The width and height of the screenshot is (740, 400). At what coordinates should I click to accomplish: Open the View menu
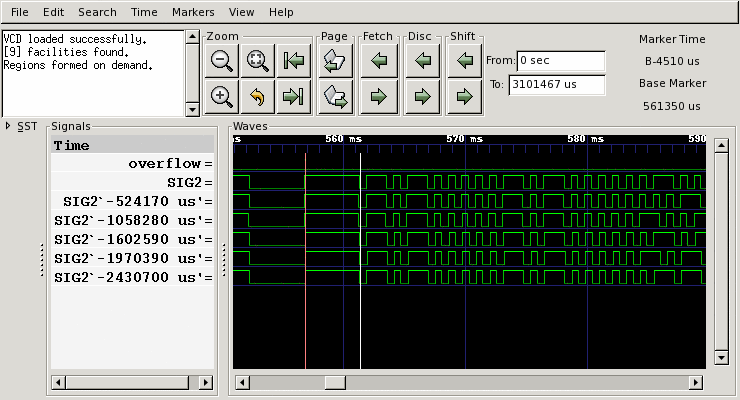coord(241,12)
